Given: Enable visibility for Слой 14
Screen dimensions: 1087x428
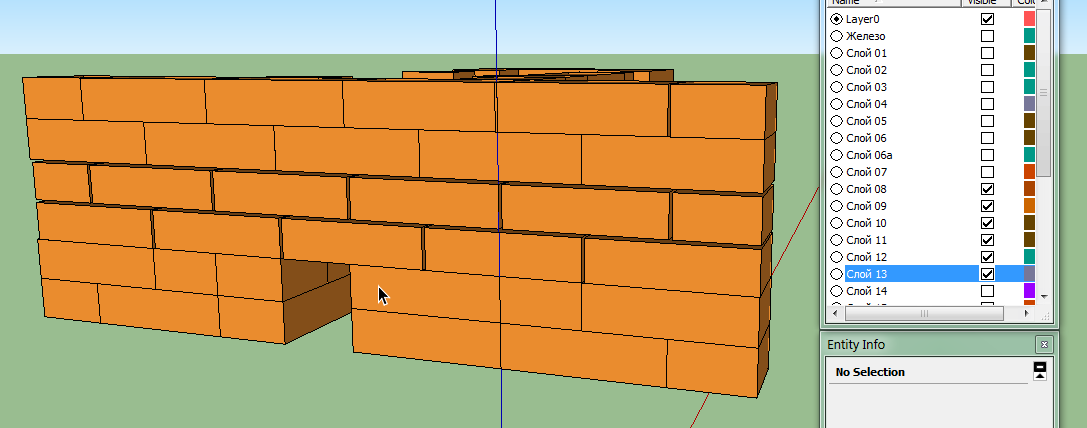Looking at the screenshot, I should [x=987, y=291].
